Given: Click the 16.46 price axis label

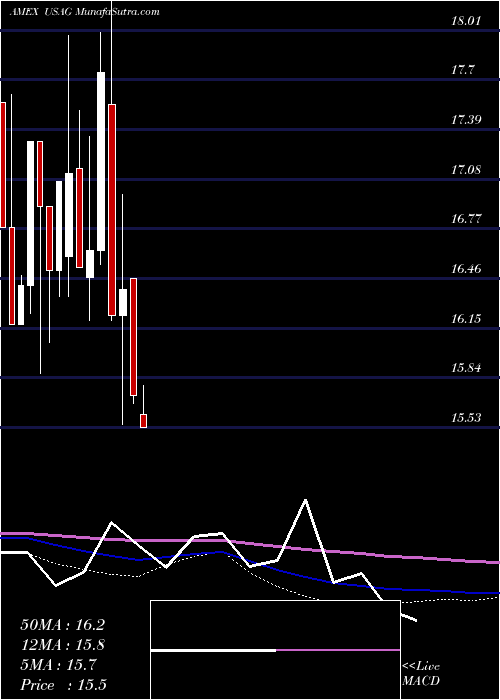Looking at the screenshot, I should pos(466,269).
